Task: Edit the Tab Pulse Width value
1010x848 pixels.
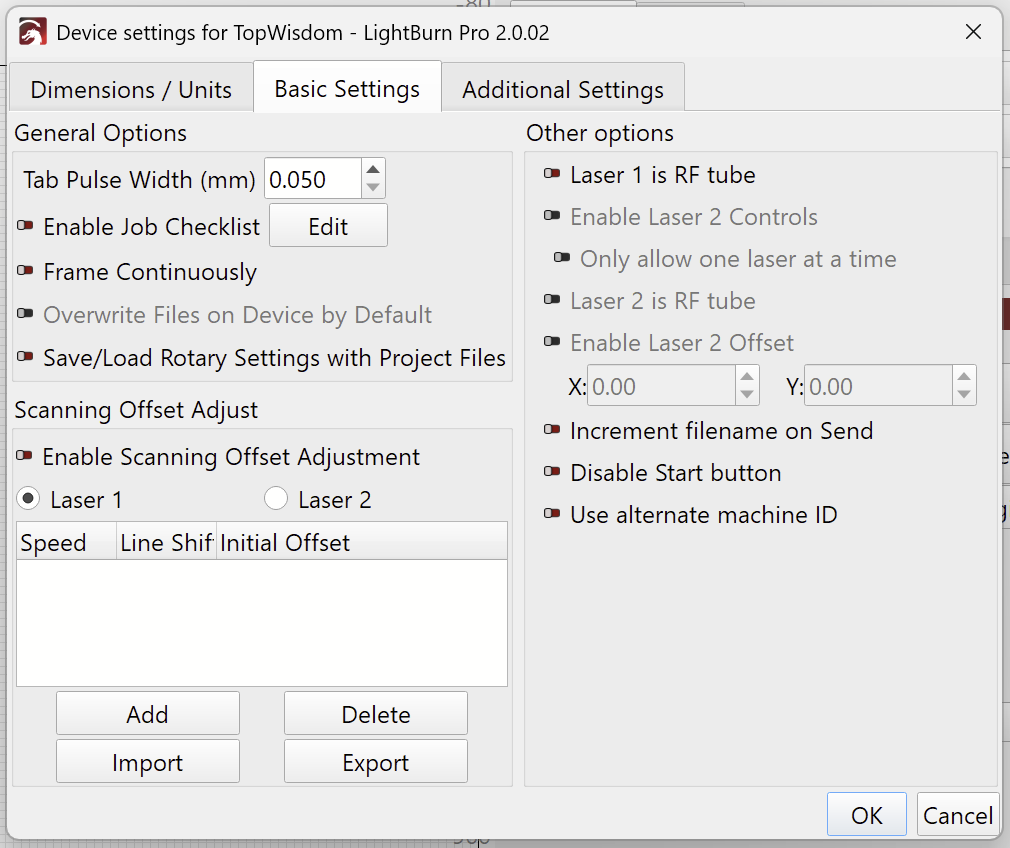Action: [x=310, y=179]
